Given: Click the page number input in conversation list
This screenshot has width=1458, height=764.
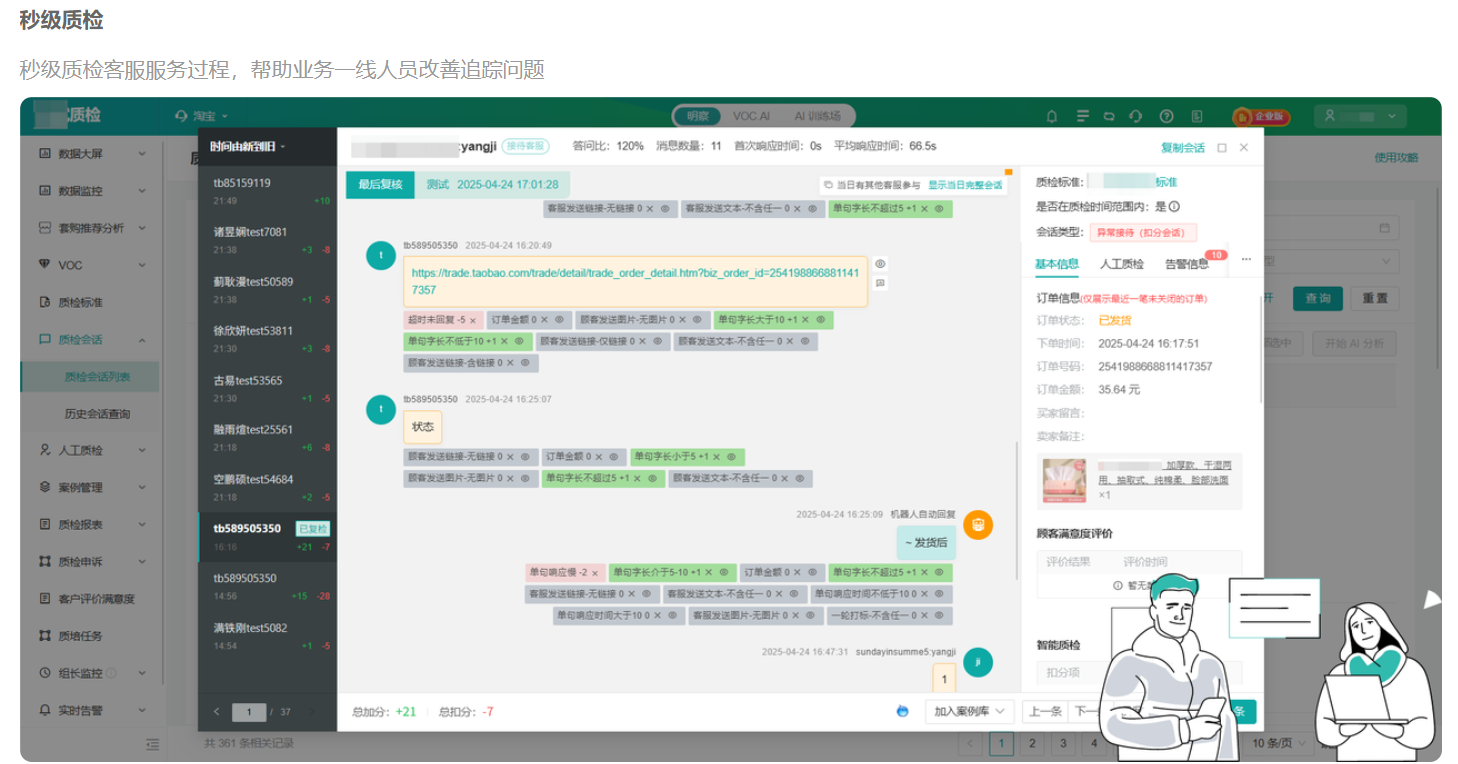Looking at the screenshot, I should coord(249,712).
